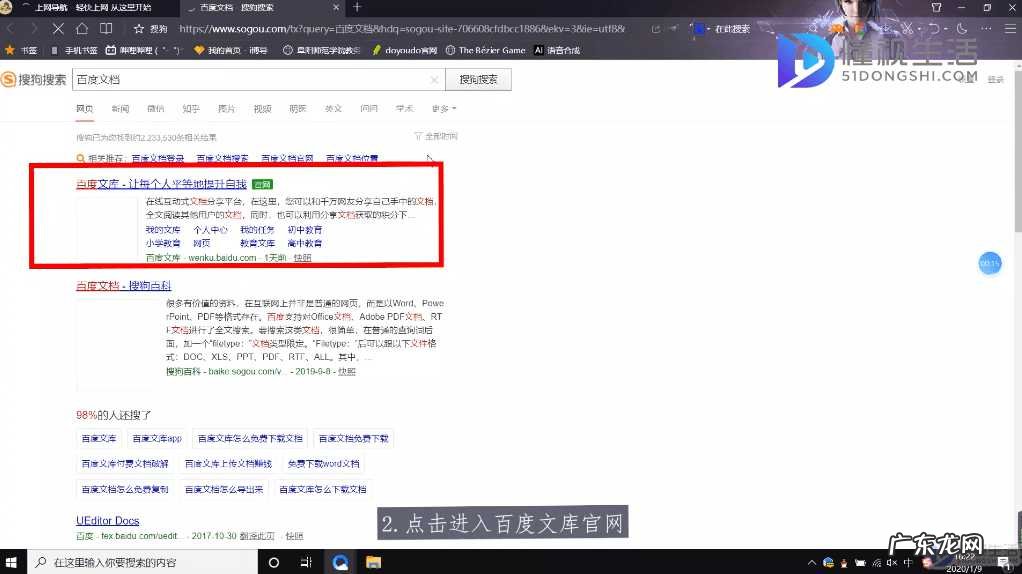Click the 搜狗搜索 search button
1022x574 pixels.
coord(478,79)
